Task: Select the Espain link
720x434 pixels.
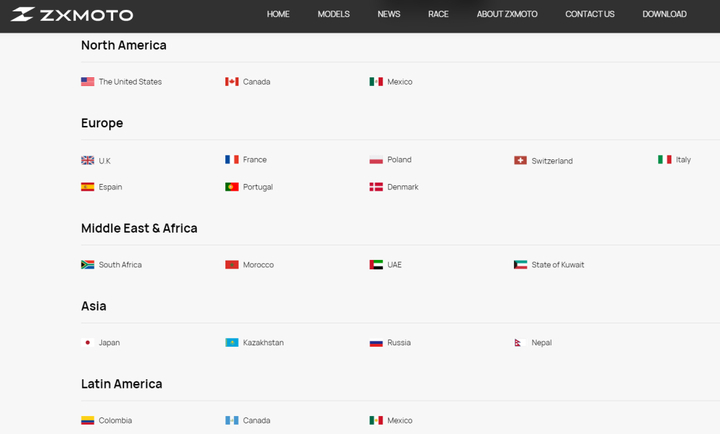Action: (x=110, y=187)
